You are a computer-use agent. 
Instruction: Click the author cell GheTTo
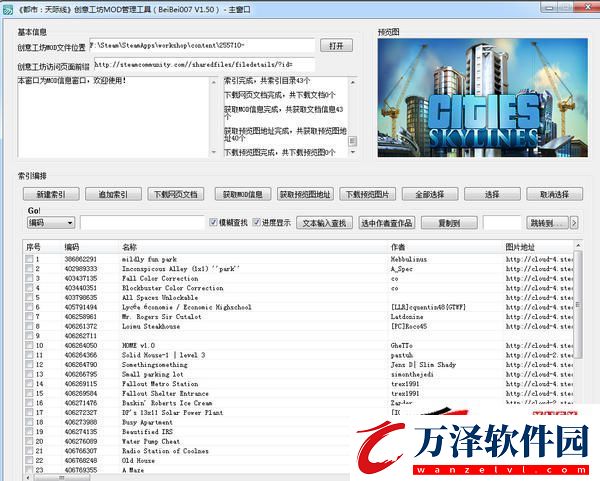401,345
